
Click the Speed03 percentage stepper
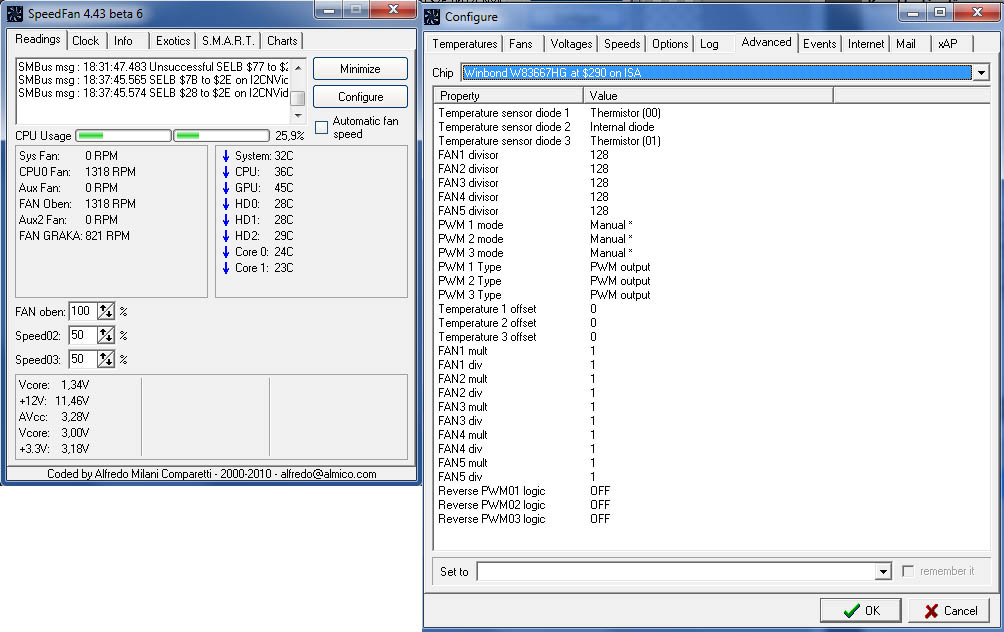pyautogui.click(x=106, y=359)
